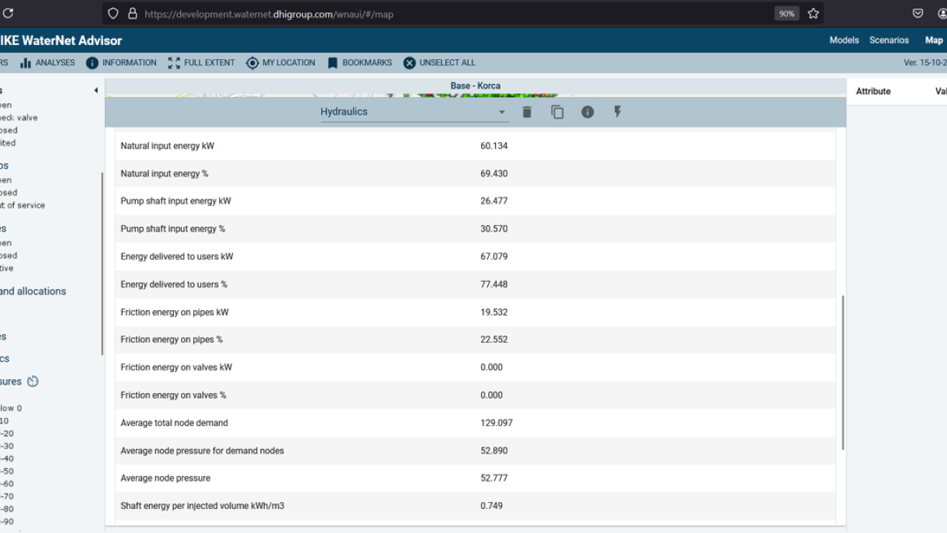Open the Pocket save icon
This screenshot has width=947, height=533.
pos(918,13)
